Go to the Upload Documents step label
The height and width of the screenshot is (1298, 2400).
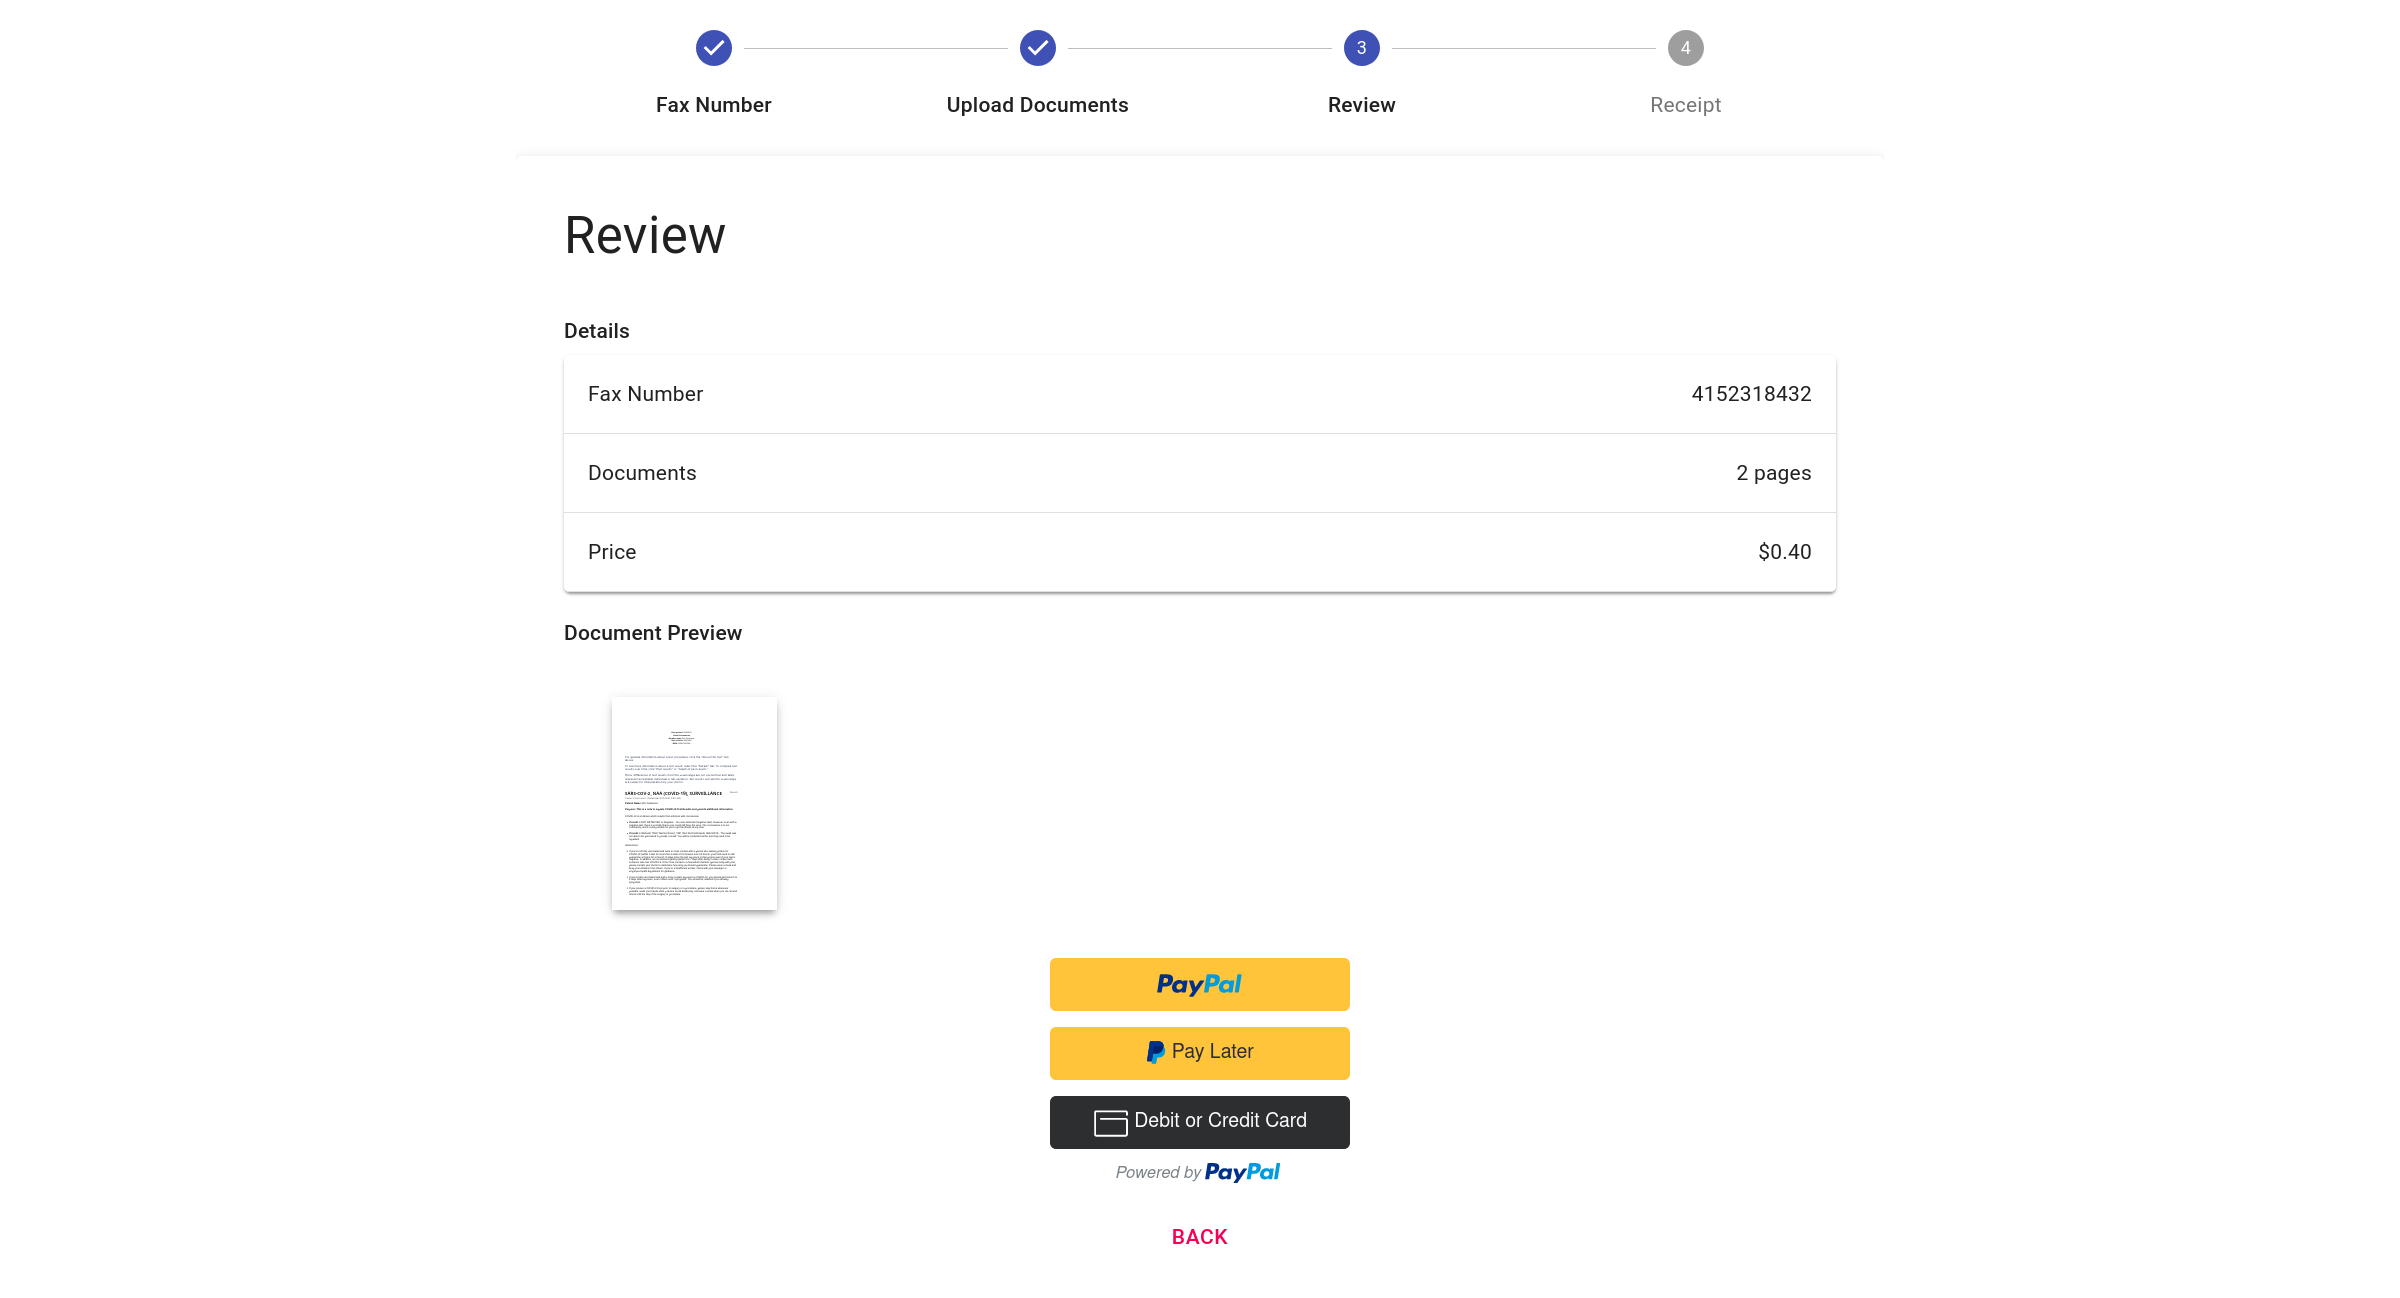(1037, 105)
